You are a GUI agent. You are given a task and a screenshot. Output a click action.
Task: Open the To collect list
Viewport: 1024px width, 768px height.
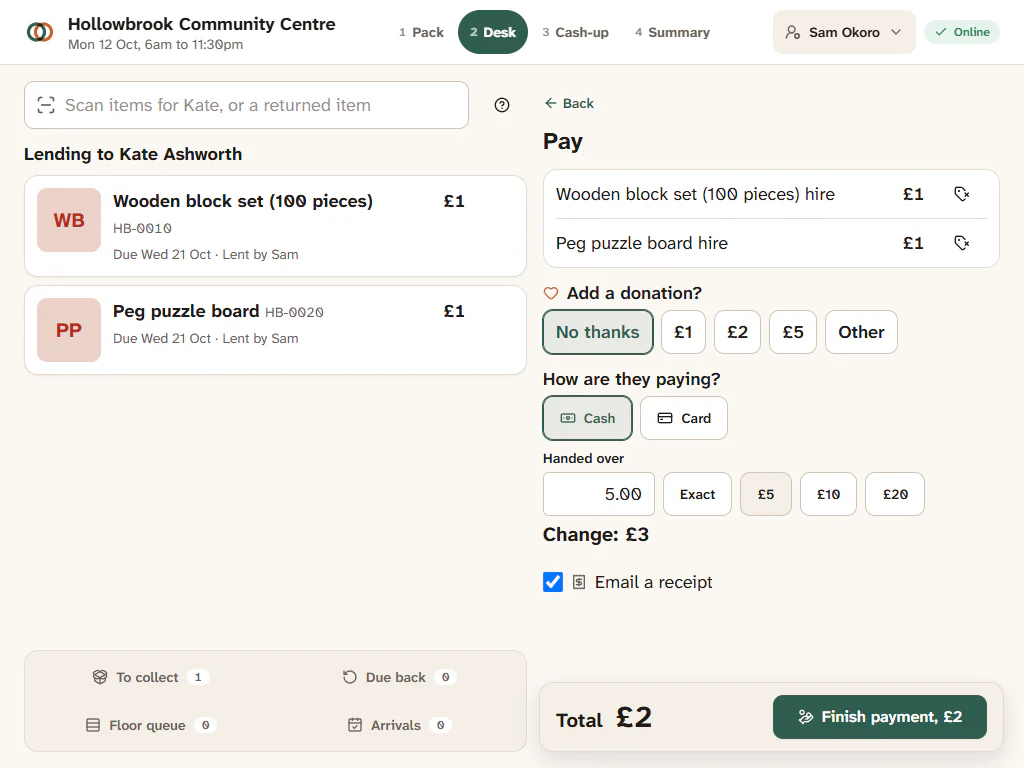pyautogui.click(x=150, y=677)
